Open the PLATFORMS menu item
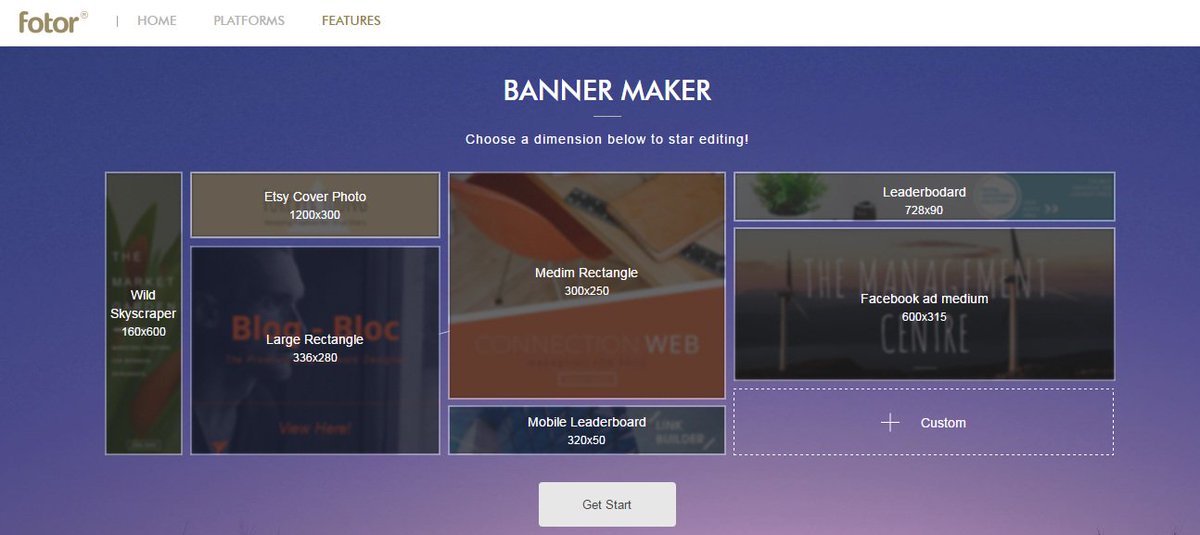The height and width of the screenshot is (535, 1200). click(x=249, y=20)
